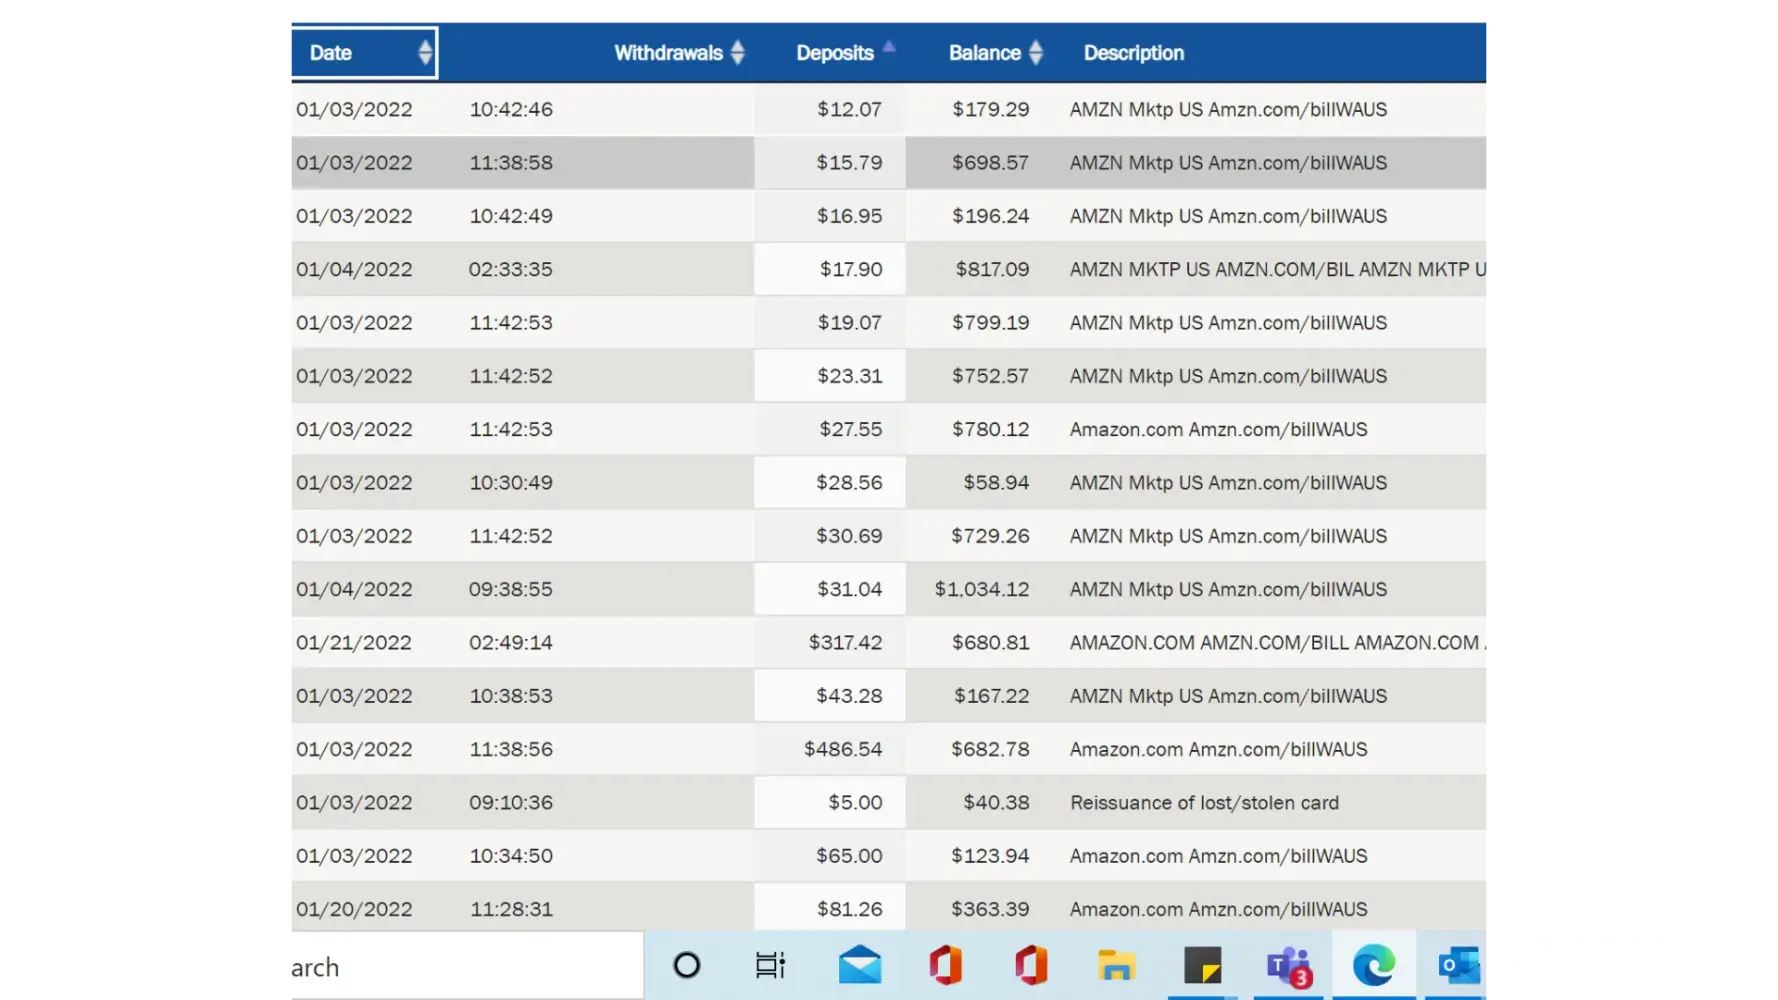Click the AMAZON.COM AMZN.COM/BILL description
The image size is (1778, 1000).
coord(1273,643)
